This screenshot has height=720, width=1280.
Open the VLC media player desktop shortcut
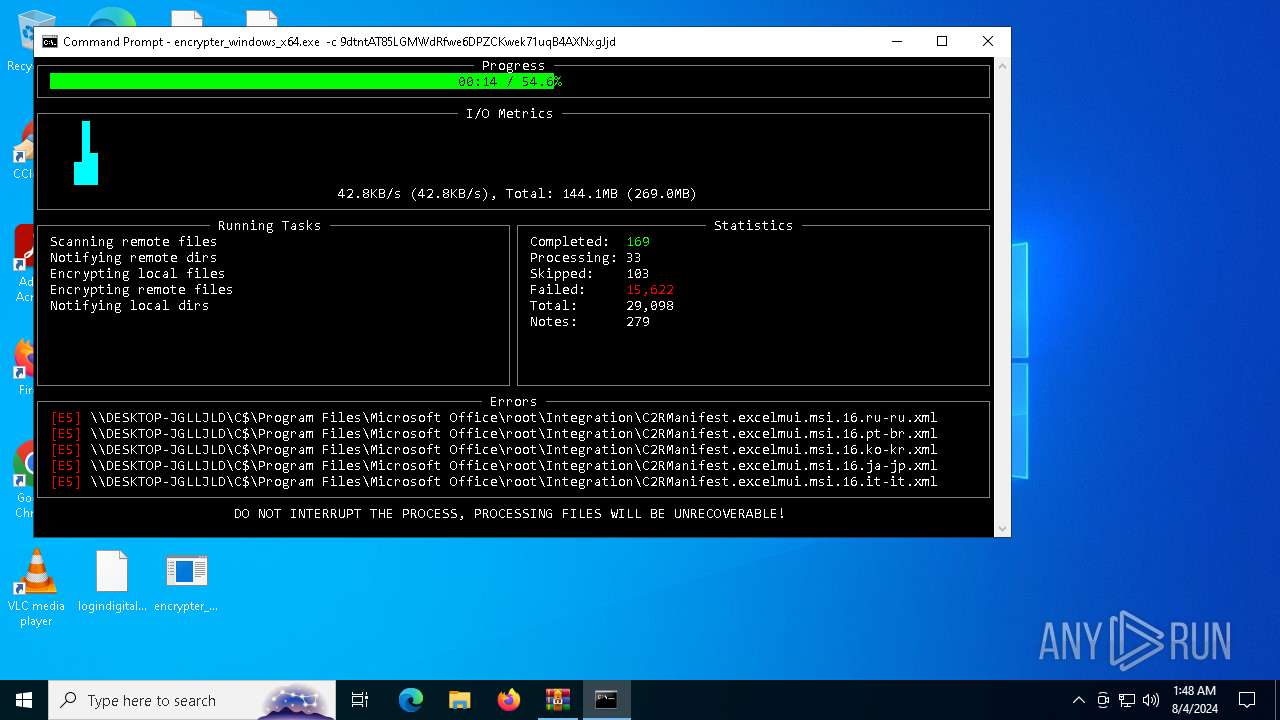coord(36,588)
